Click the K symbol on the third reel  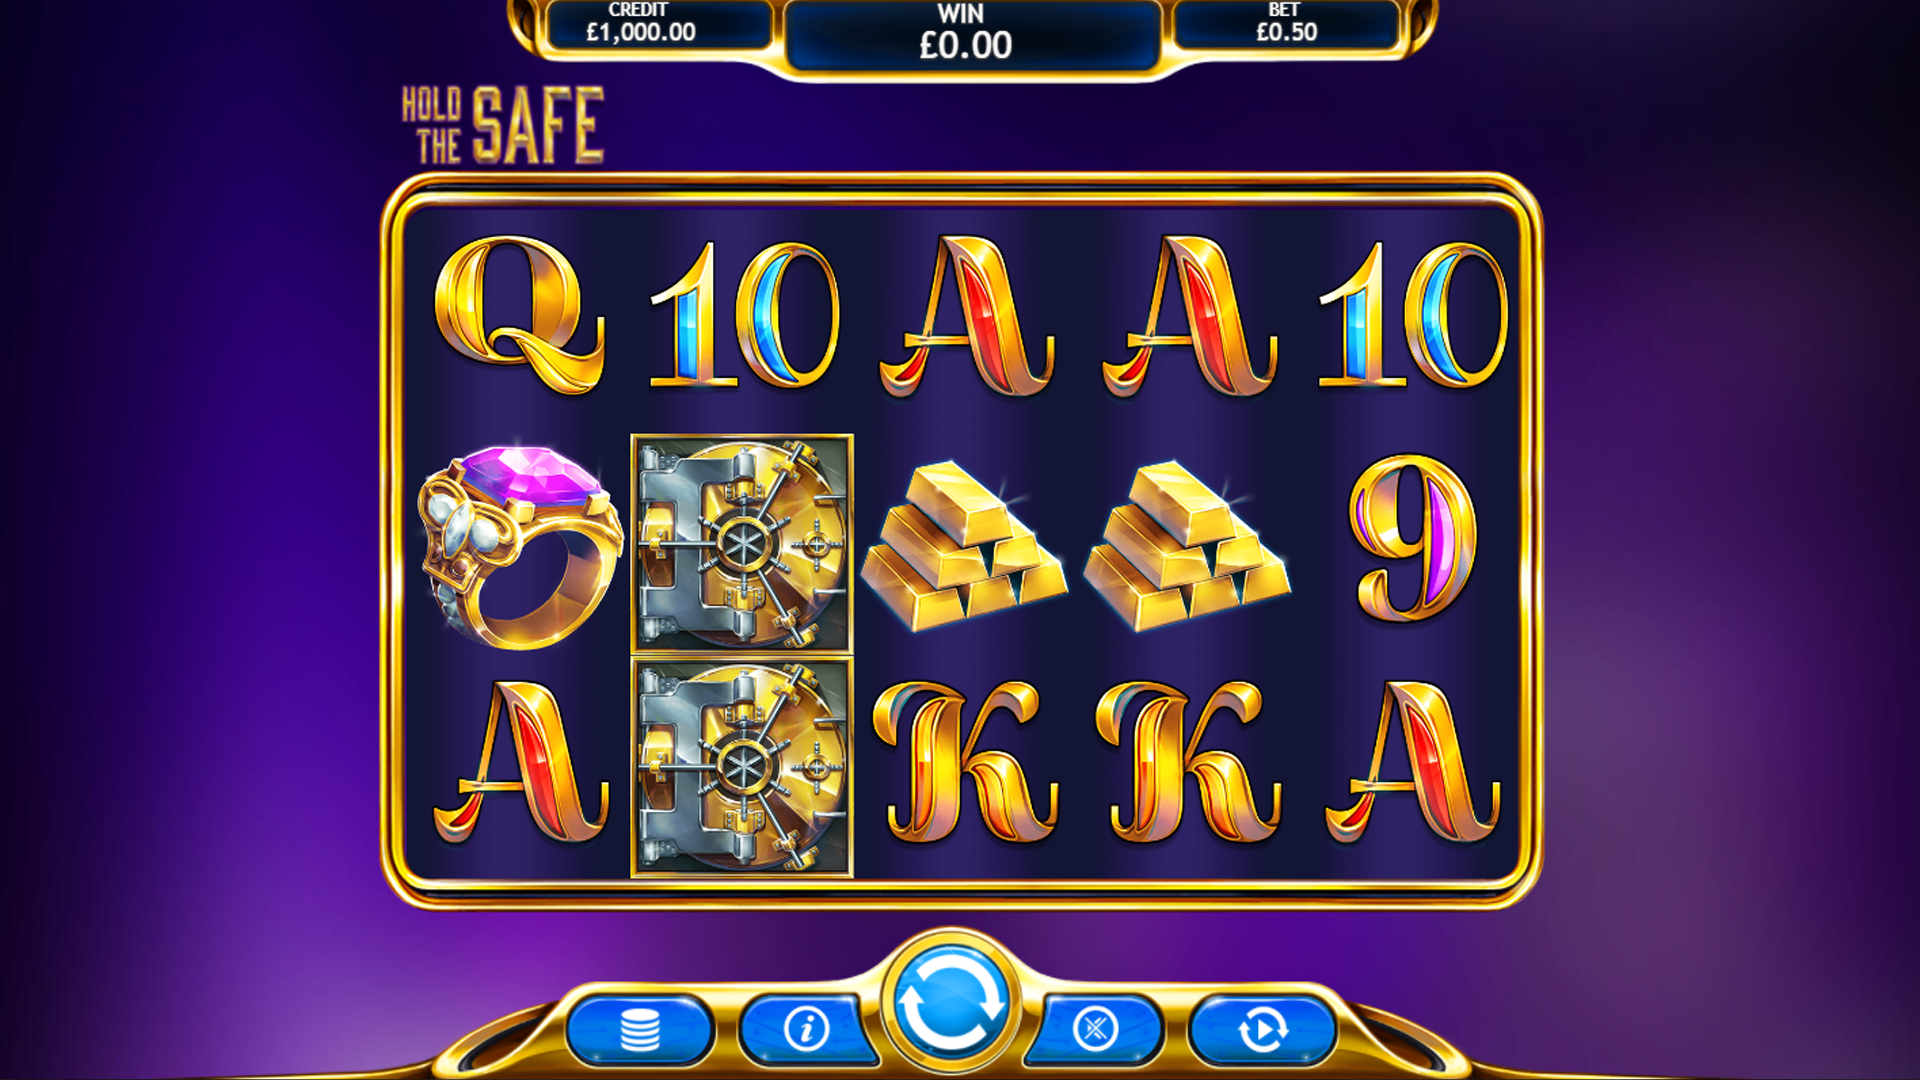(x=964, y=762)
